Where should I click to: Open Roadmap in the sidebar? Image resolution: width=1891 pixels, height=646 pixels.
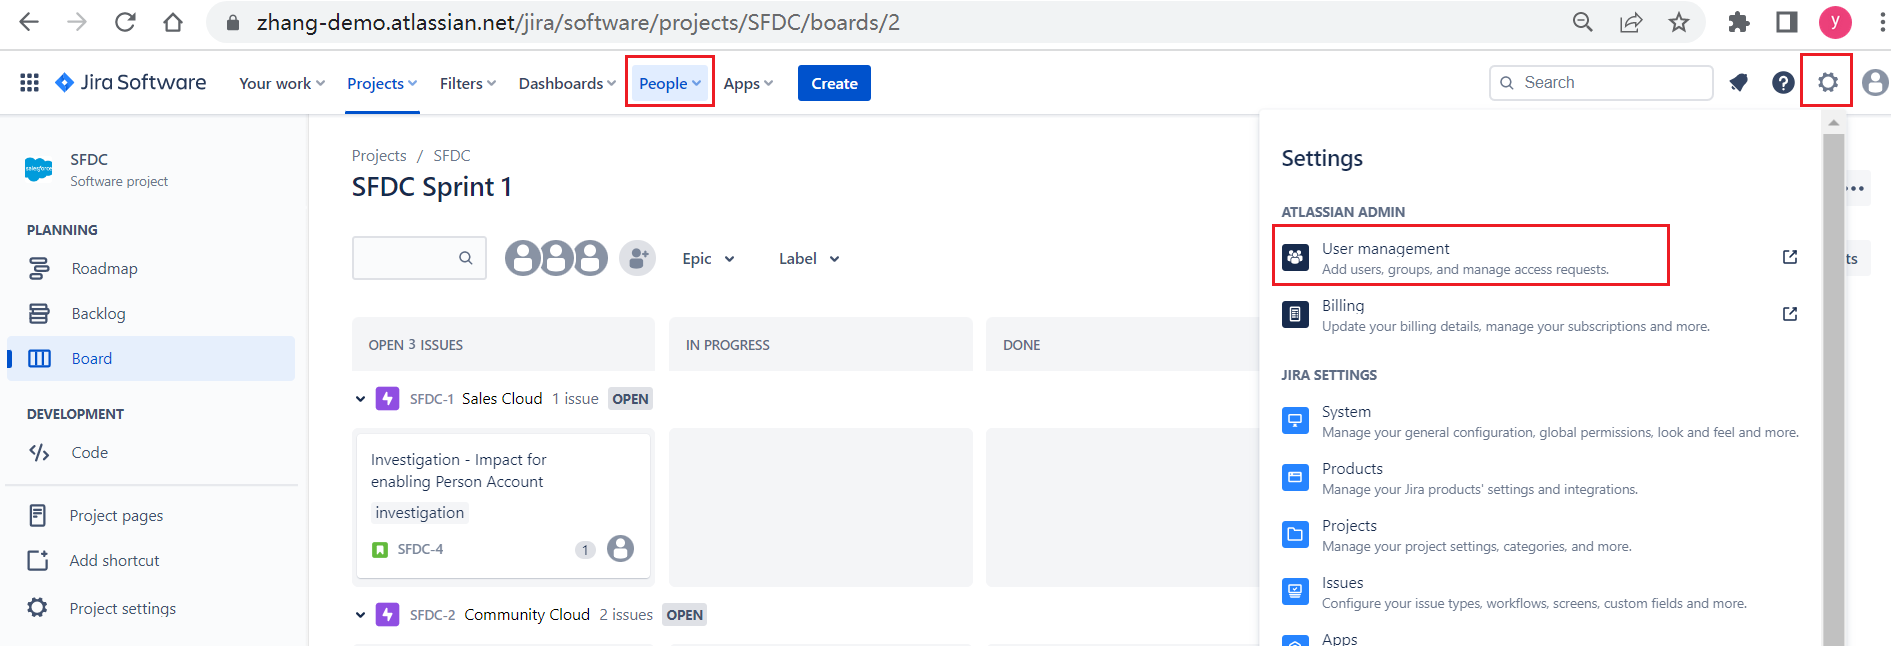[151, 268]
